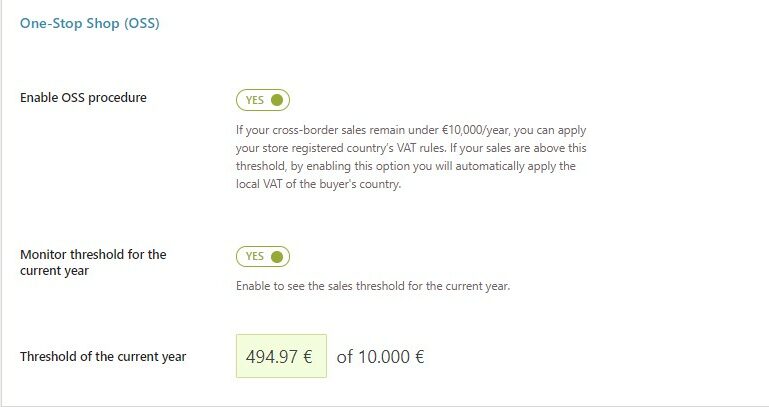Click the 494.97 € threshold value box
Viewport: 769px width, 407px height.
click(x=281, y=356)
